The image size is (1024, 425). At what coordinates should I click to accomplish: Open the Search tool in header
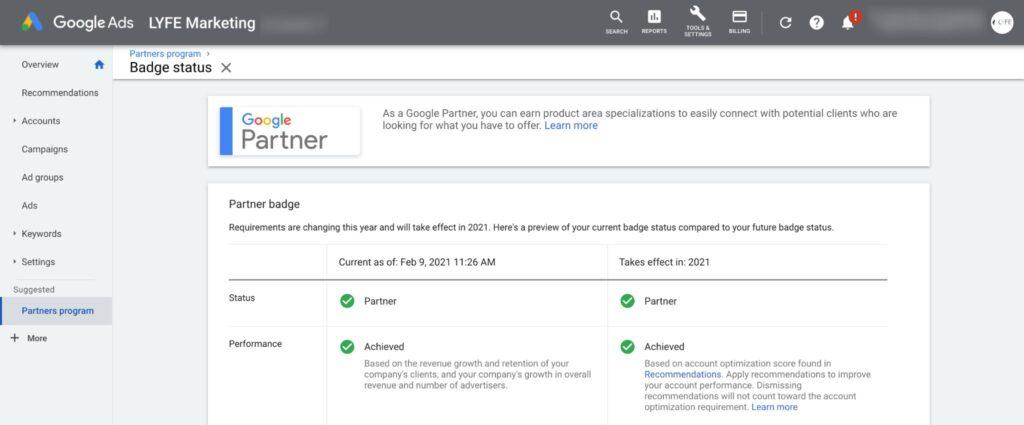[x=616, y=22]
